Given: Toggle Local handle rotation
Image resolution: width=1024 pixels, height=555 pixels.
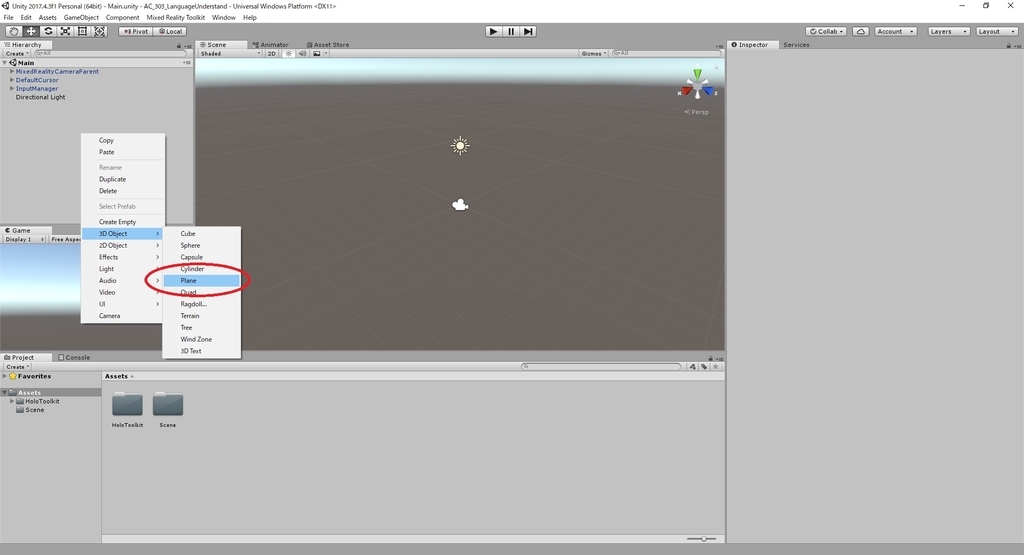Looking at the screenshot, I should coord(170,31).
